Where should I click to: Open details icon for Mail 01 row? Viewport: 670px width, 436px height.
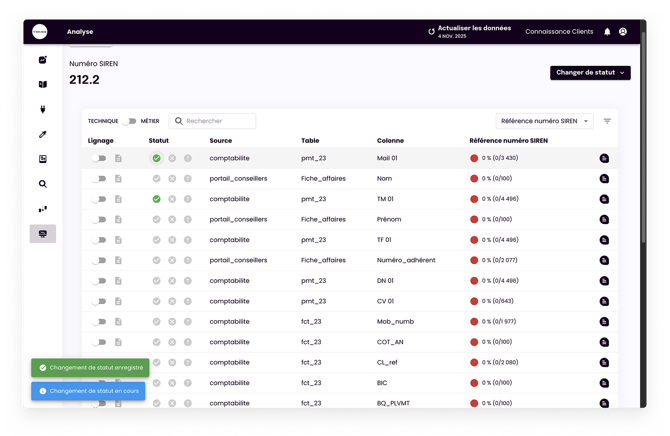[x=604, y=158]
